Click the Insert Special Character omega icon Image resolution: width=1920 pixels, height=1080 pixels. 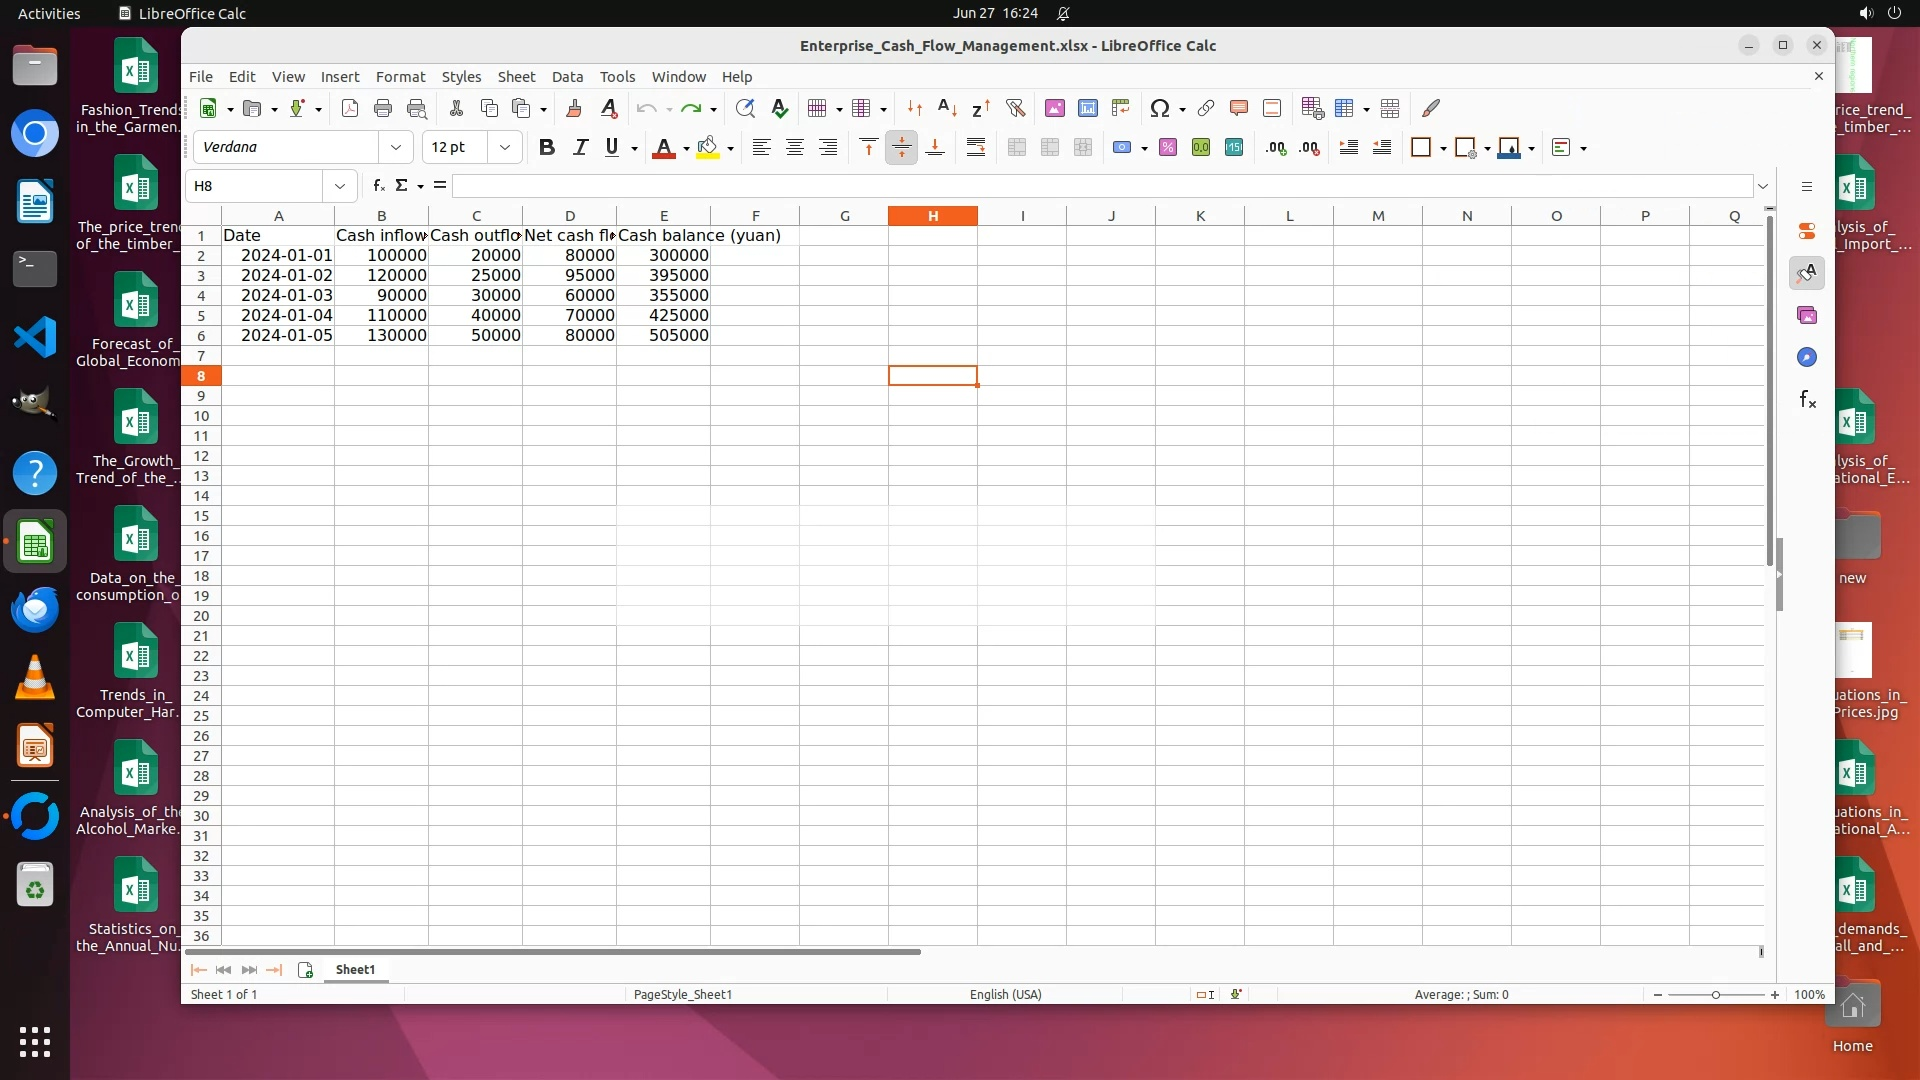pyautogui.click(x=1159, y=108)
